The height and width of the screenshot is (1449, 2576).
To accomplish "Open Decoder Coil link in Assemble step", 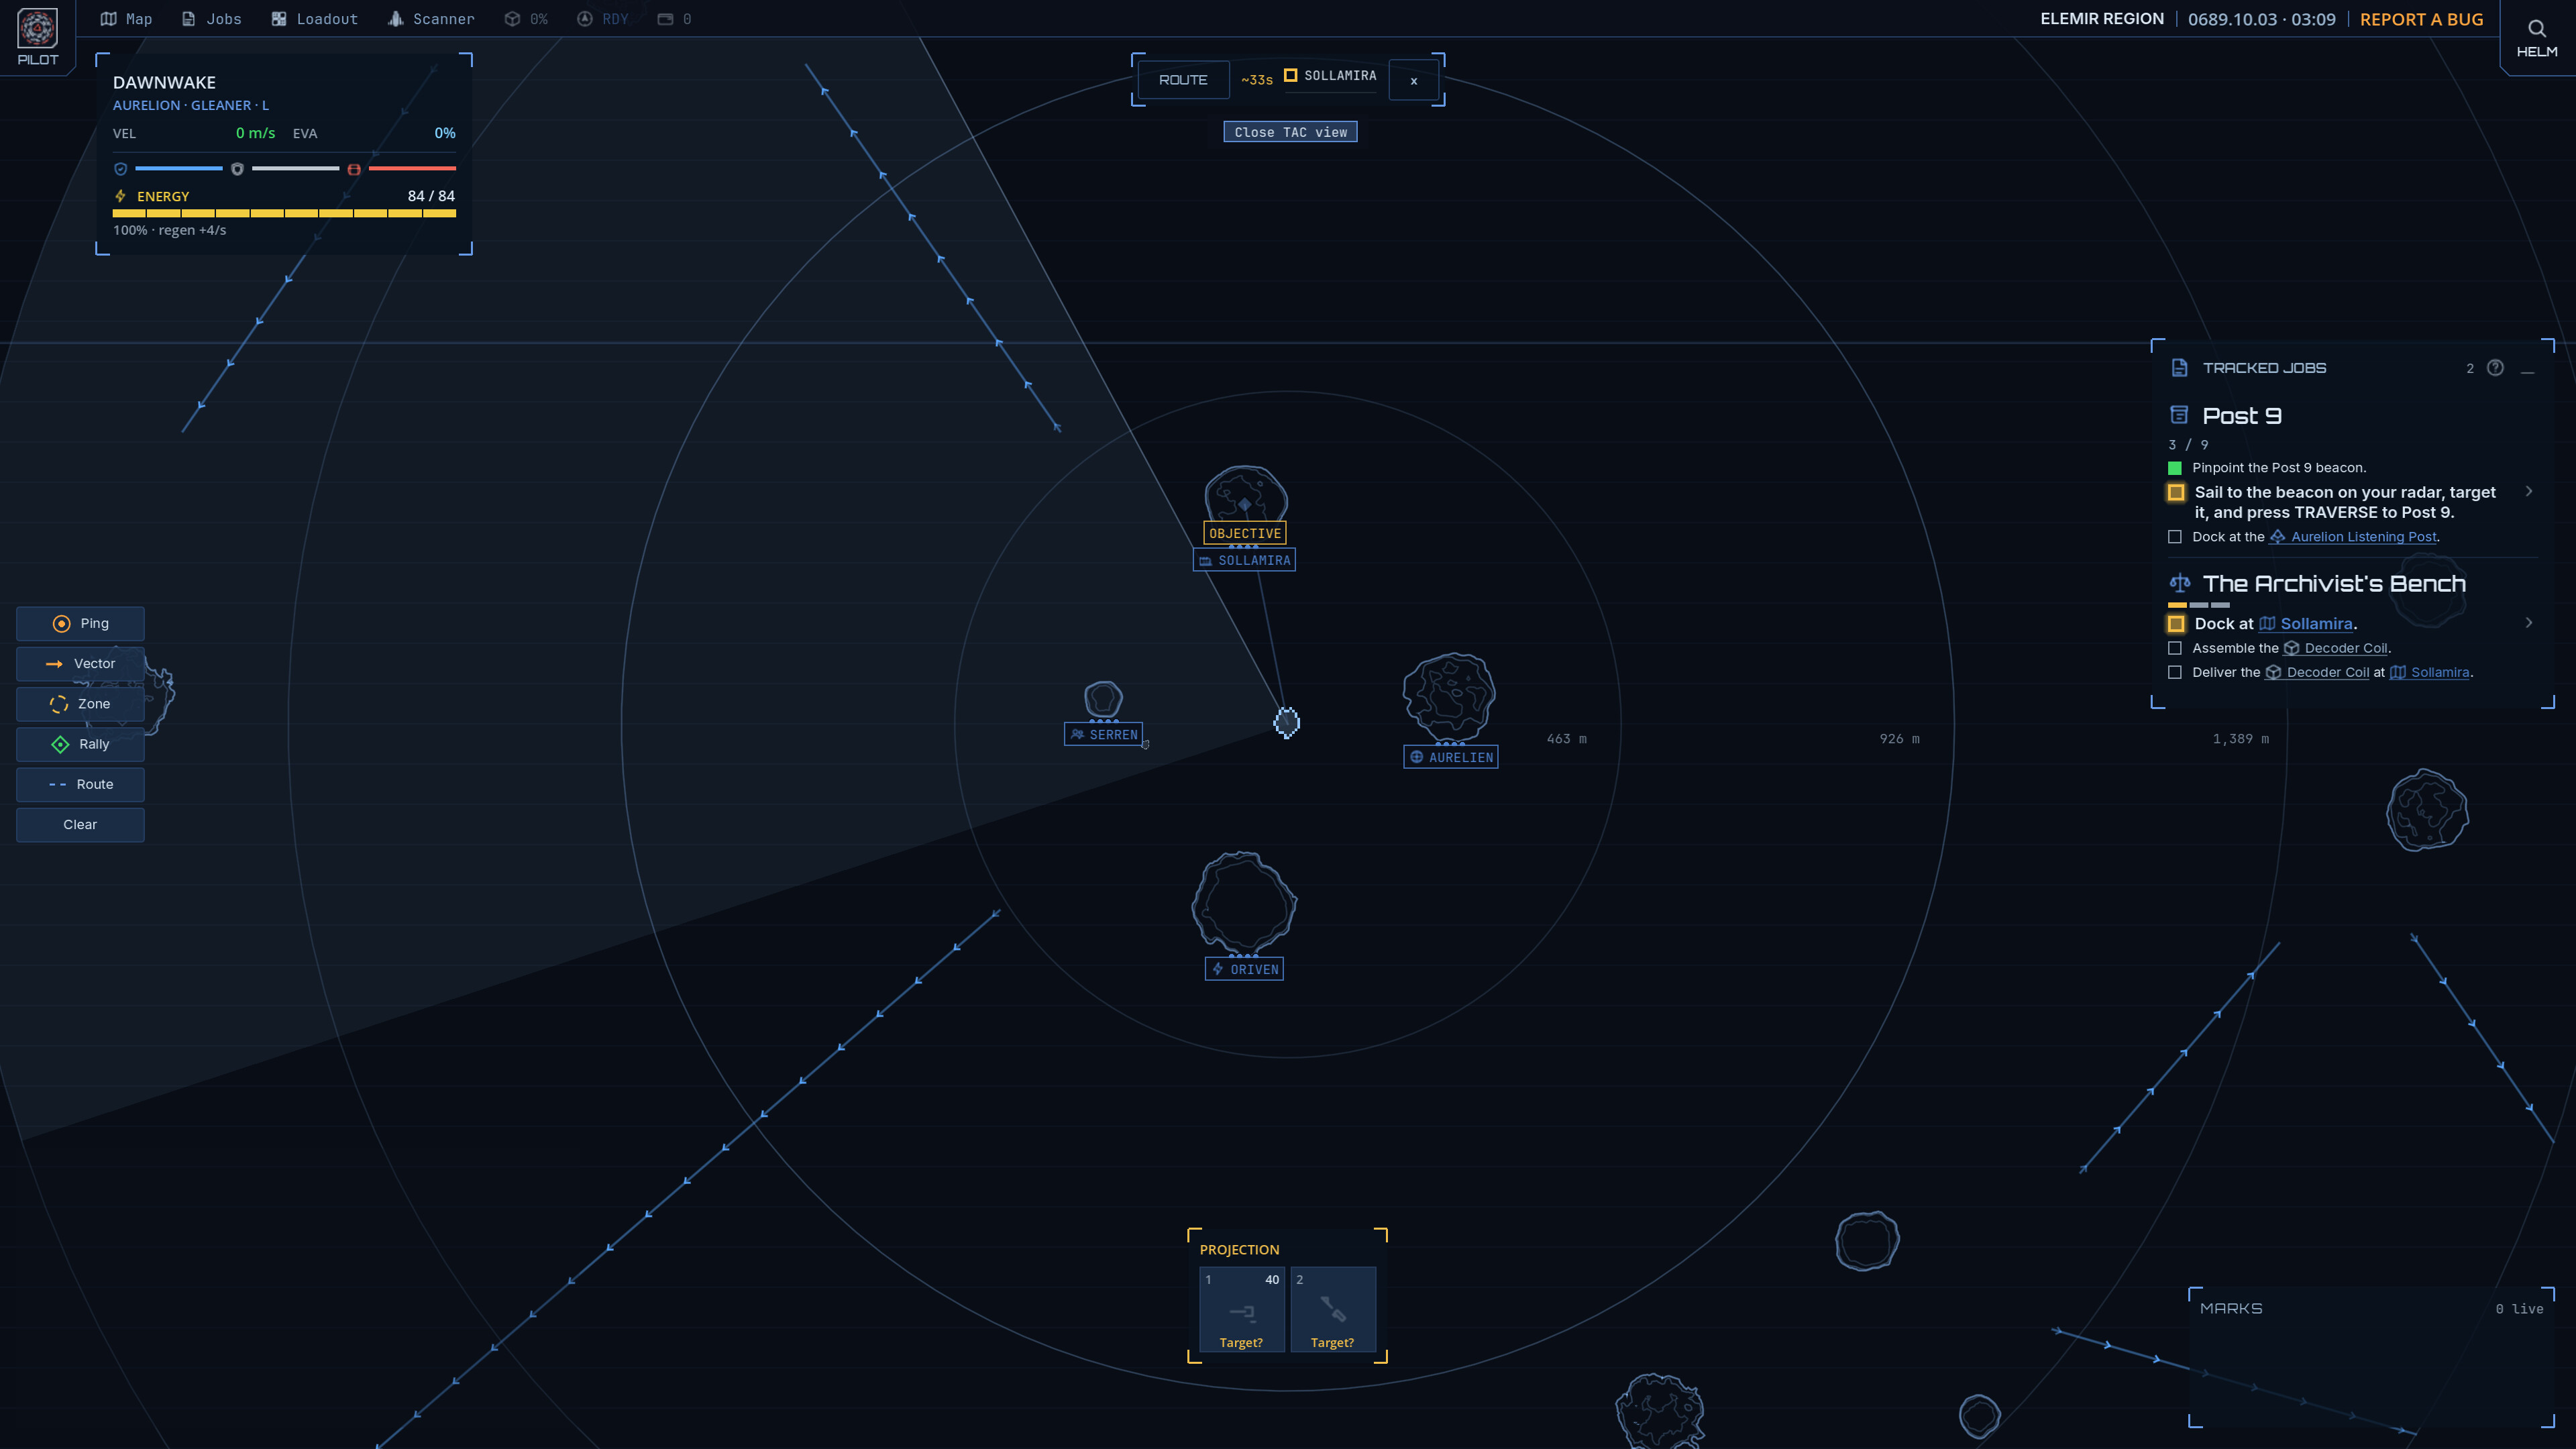I will 2335,648.
